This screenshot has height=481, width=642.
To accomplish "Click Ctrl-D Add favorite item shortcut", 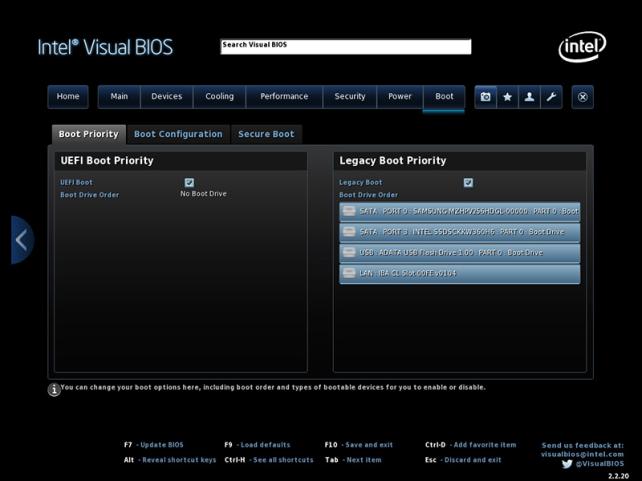I will tap(471, 445).
